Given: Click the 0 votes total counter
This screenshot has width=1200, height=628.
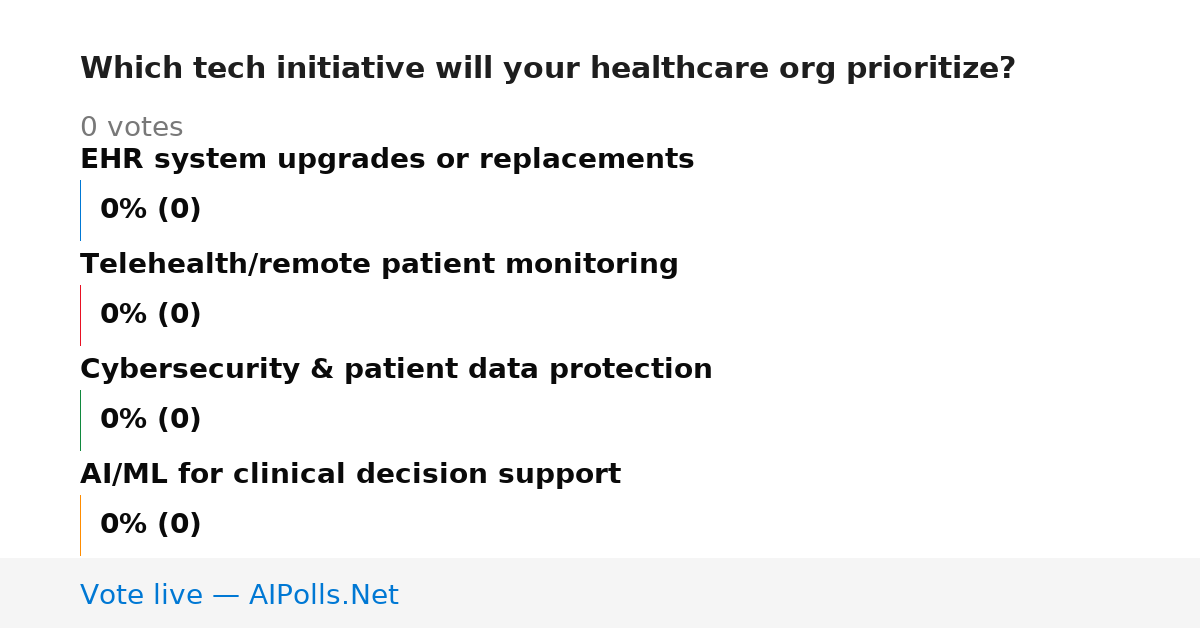Looking at the screenshot, I should (131, 128).
